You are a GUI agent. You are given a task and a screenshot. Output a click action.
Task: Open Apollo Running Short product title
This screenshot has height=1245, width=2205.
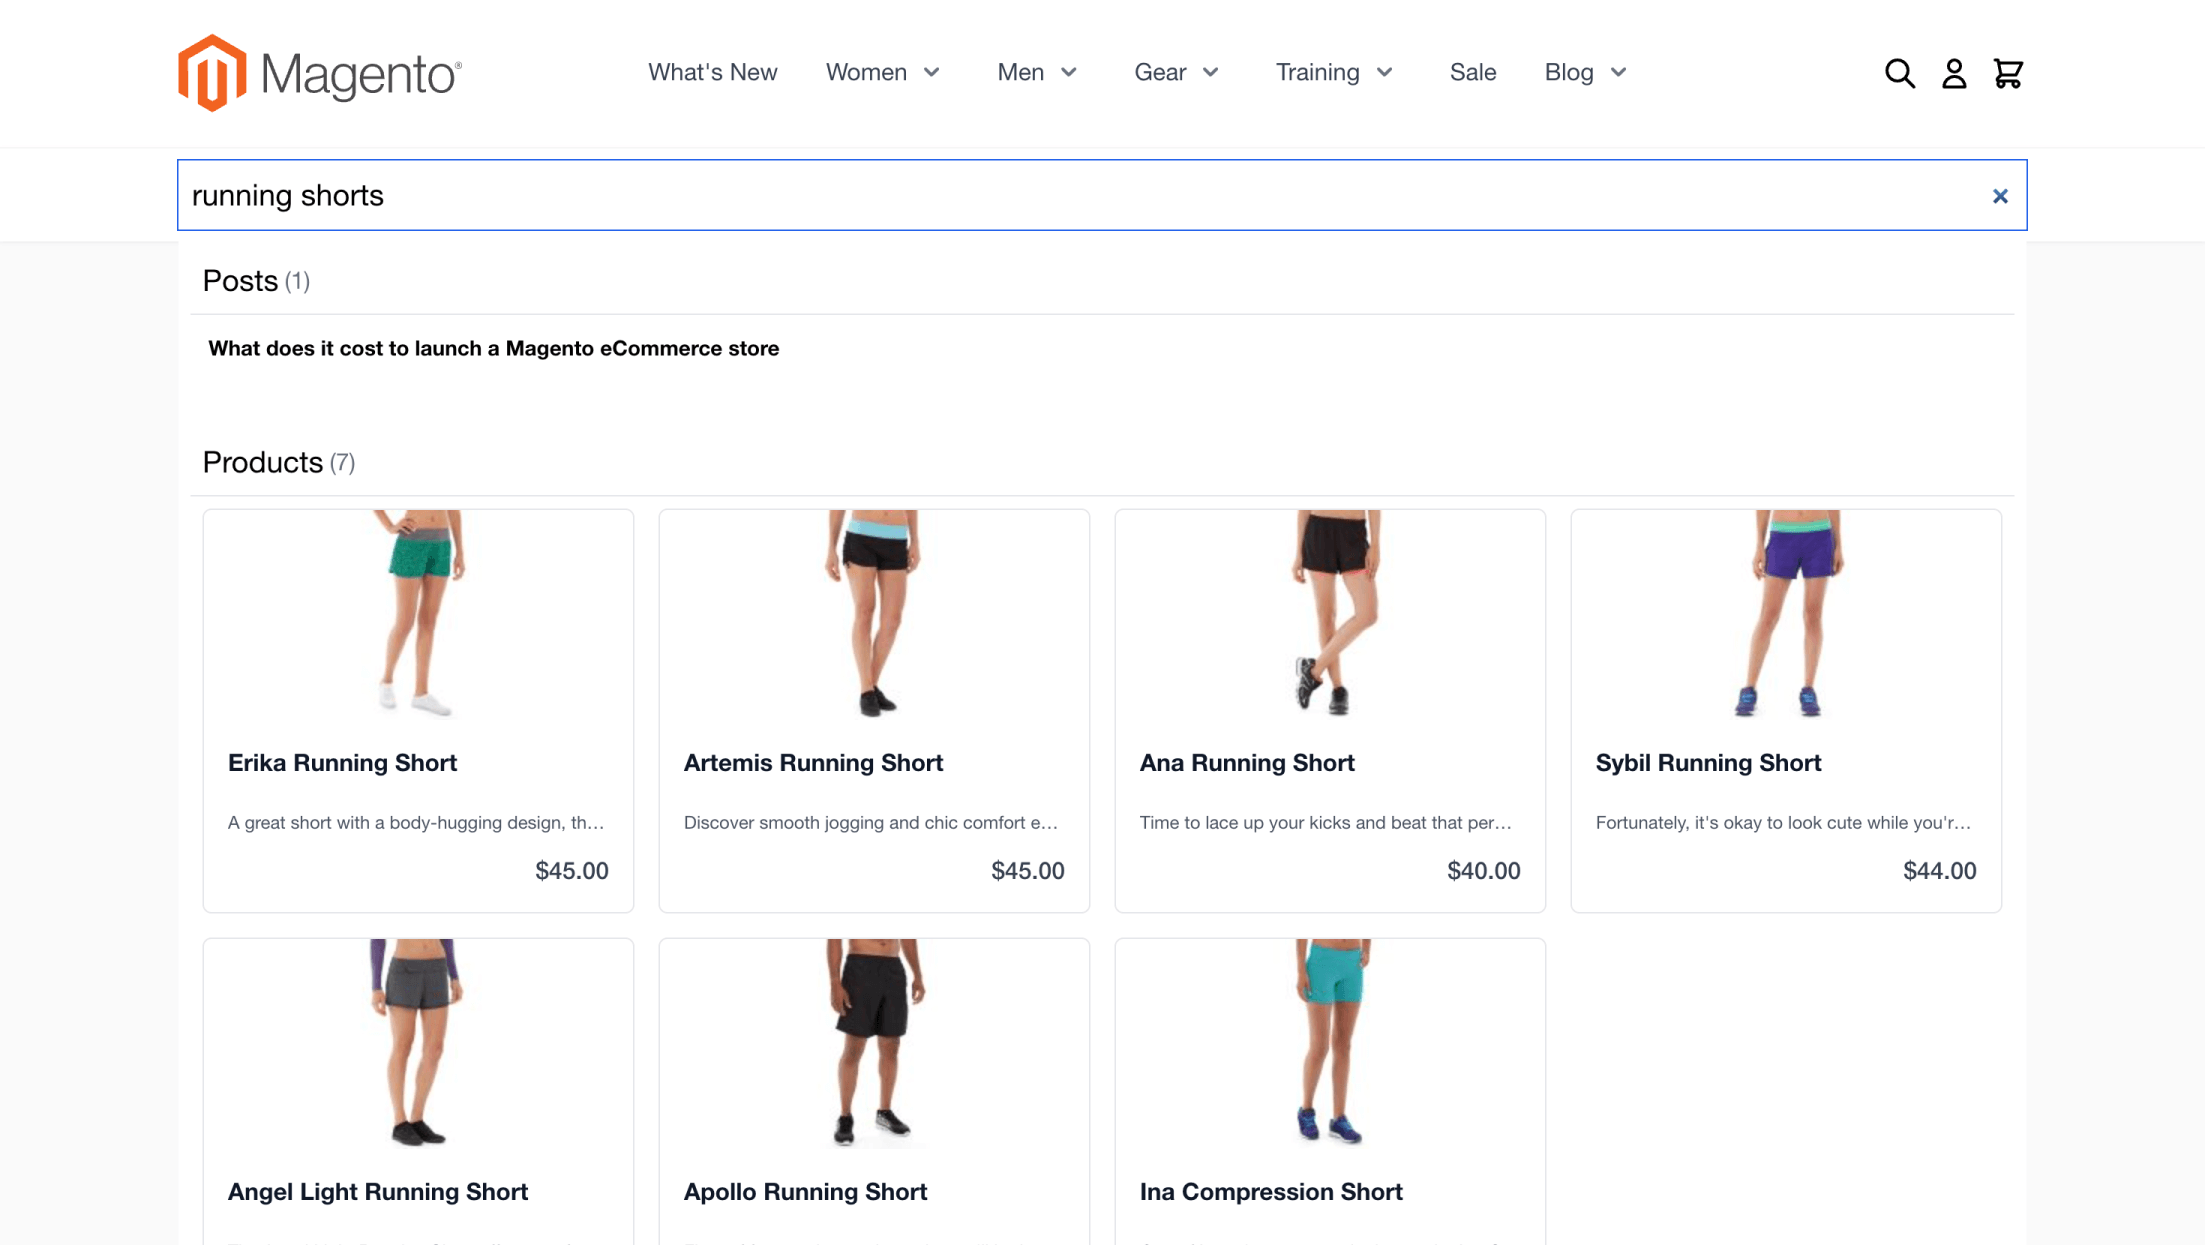click(805, 1192)
